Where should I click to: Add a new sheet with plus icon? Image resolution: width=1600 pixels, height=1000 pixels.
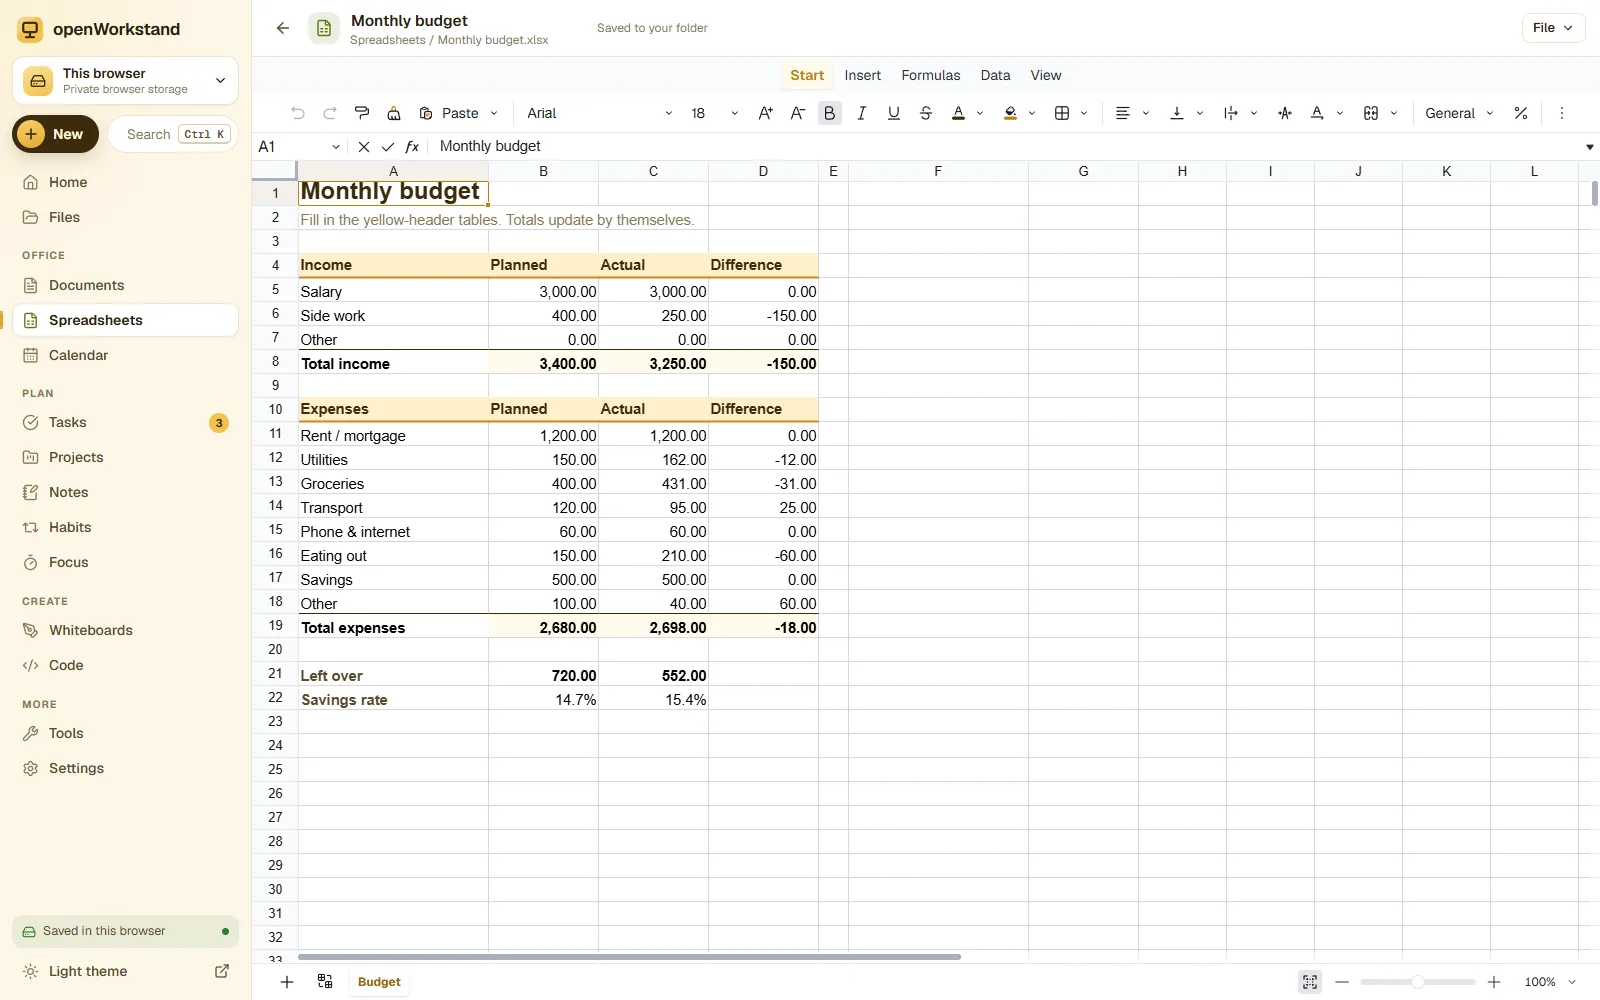(x=287, y=982)
